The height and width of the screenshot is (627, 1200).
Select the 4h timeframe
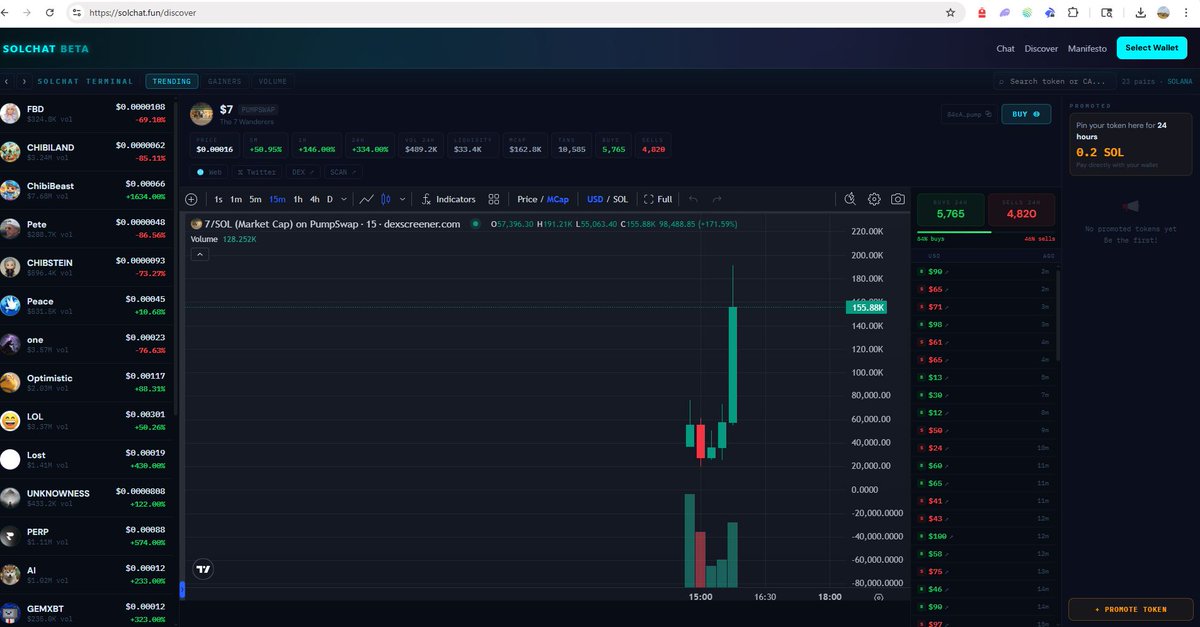[315, 199]
